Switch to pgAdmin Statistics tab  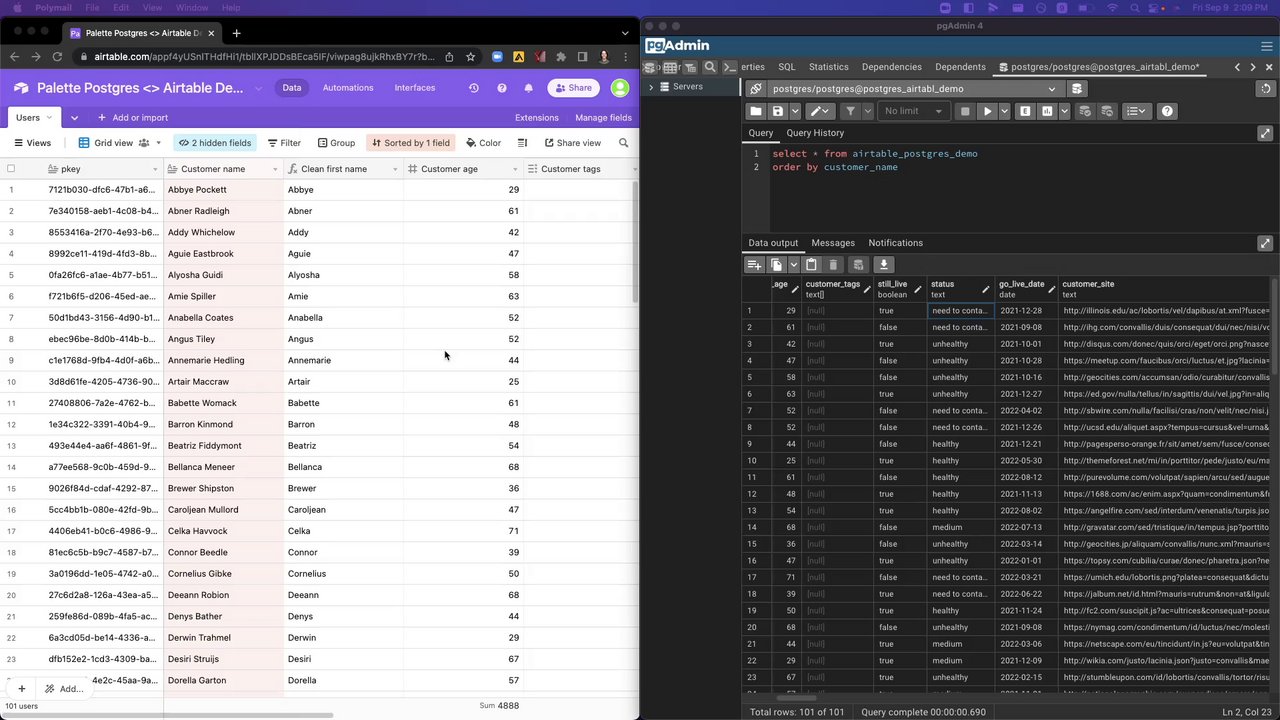click(829, 67)
